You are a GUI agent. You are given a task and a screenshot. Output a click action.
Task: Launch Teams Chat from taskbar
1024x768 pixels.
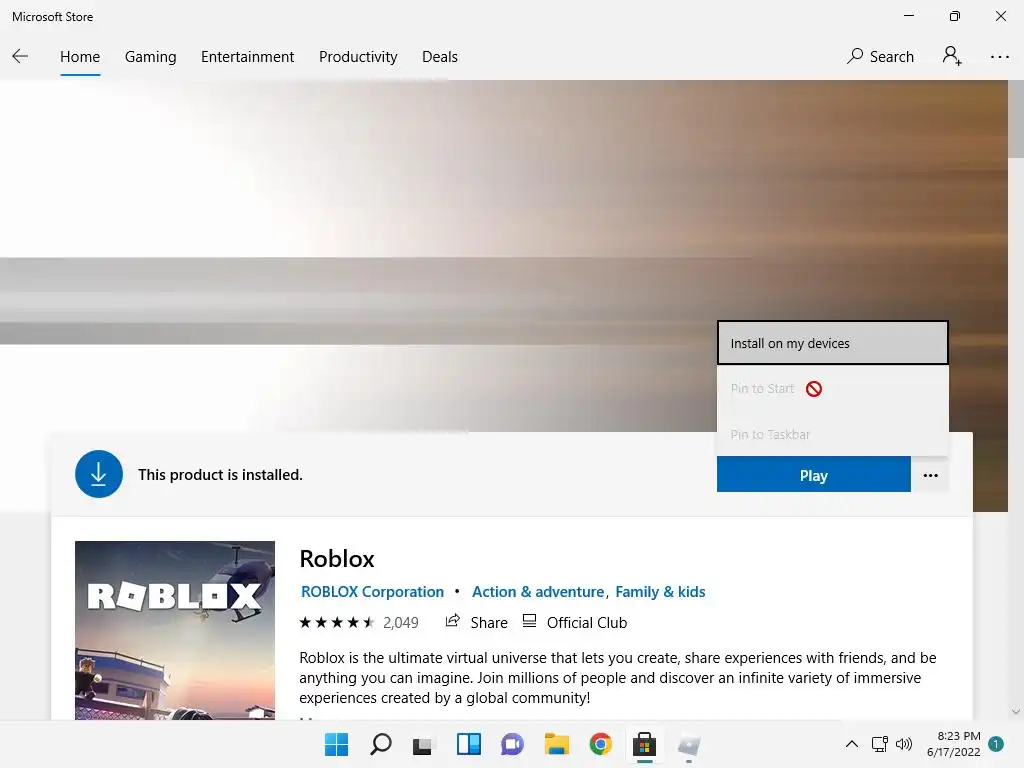(512, 744)
